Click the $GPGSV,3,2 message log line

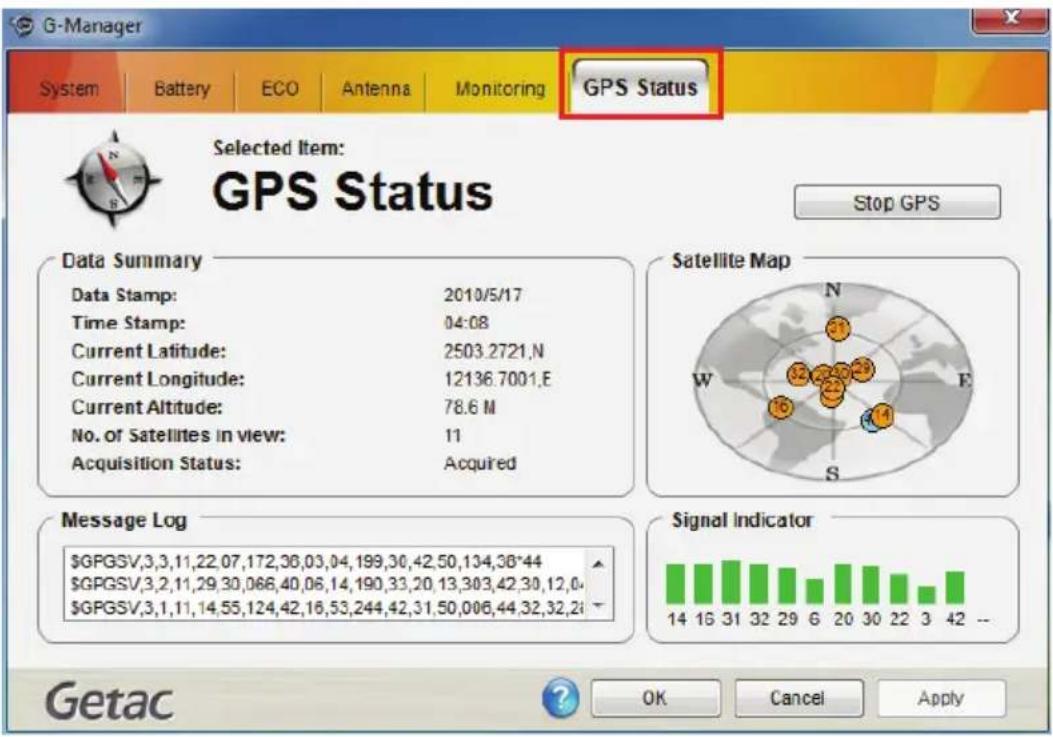point(326,584)
